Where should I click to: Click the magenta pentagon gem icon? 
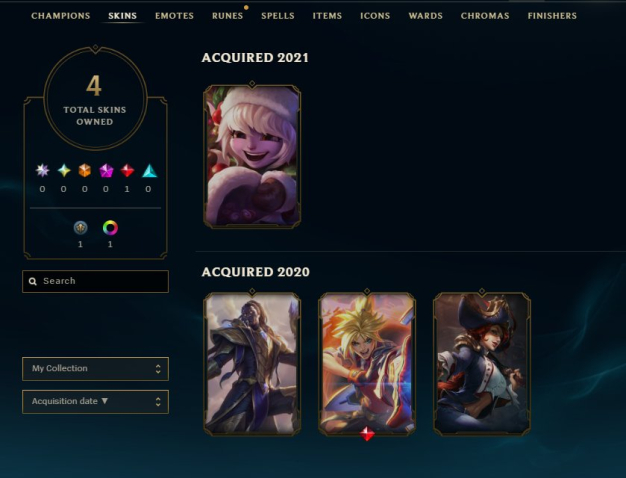[106, 171]
